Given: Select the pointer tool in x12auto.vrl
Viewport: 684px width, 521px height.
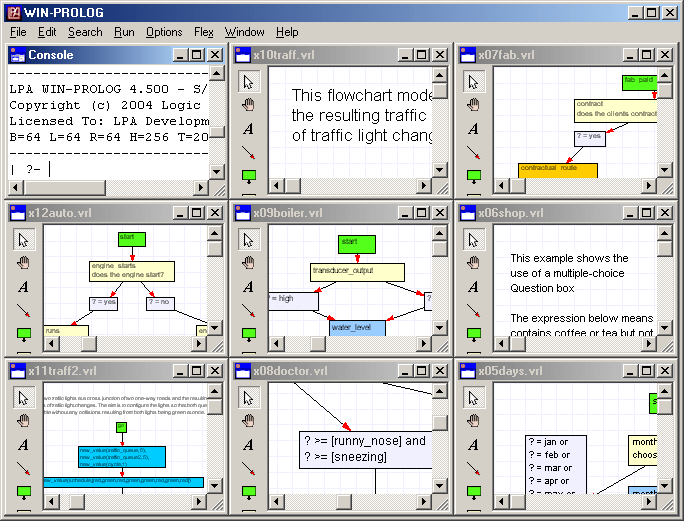Looking at the screenshot, I should [24, 240].
